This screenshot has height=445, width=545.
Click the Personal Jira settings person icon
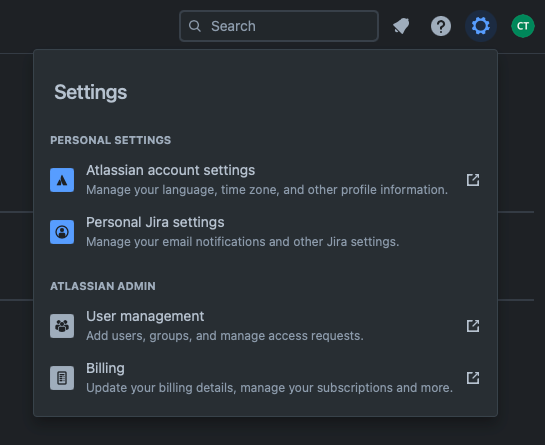(62, 232)
